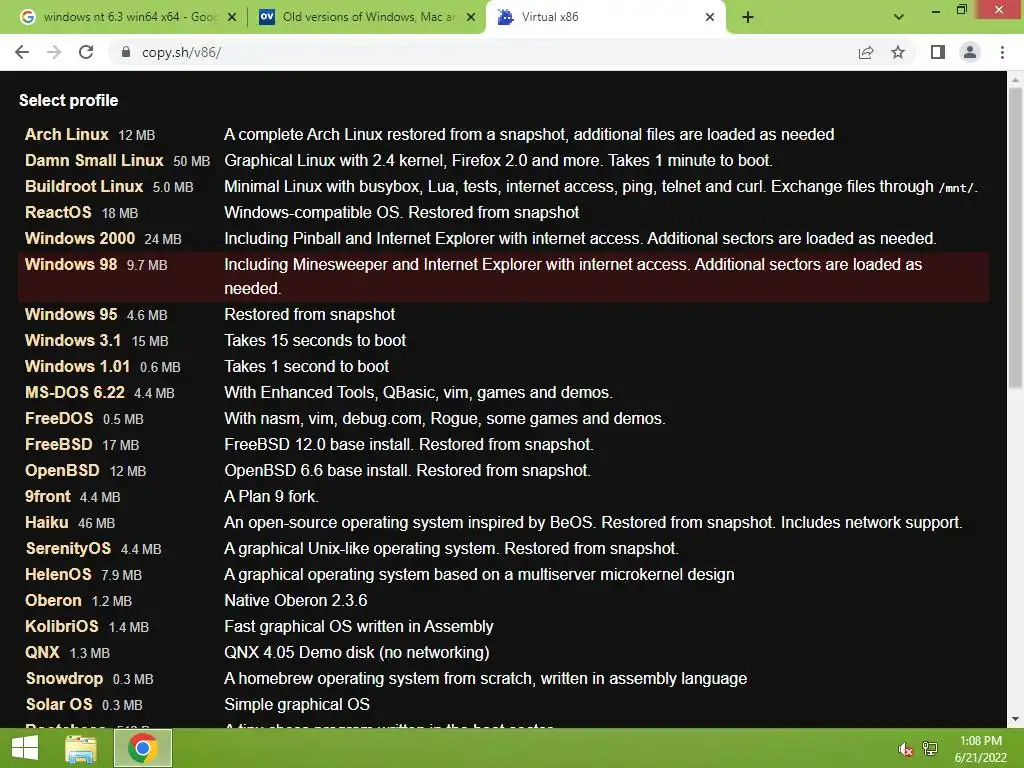Screen dimensions: 1024x768
Task: Launch the 9front profile
Action: [x=48, y=497]
